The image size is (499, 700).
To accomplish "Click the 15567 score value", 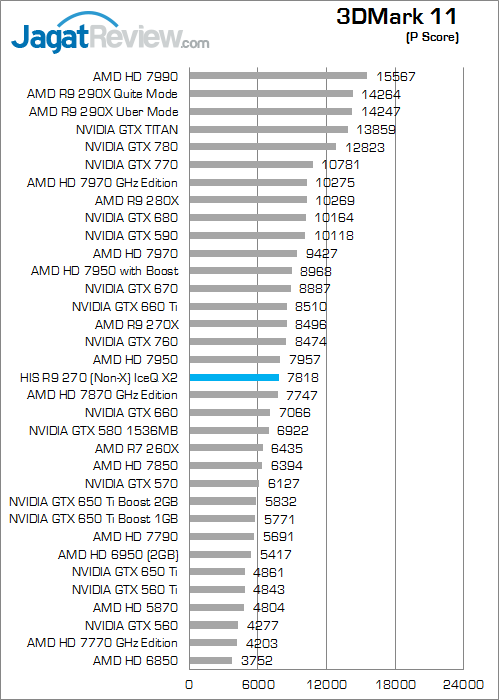I will click(395, 76).
